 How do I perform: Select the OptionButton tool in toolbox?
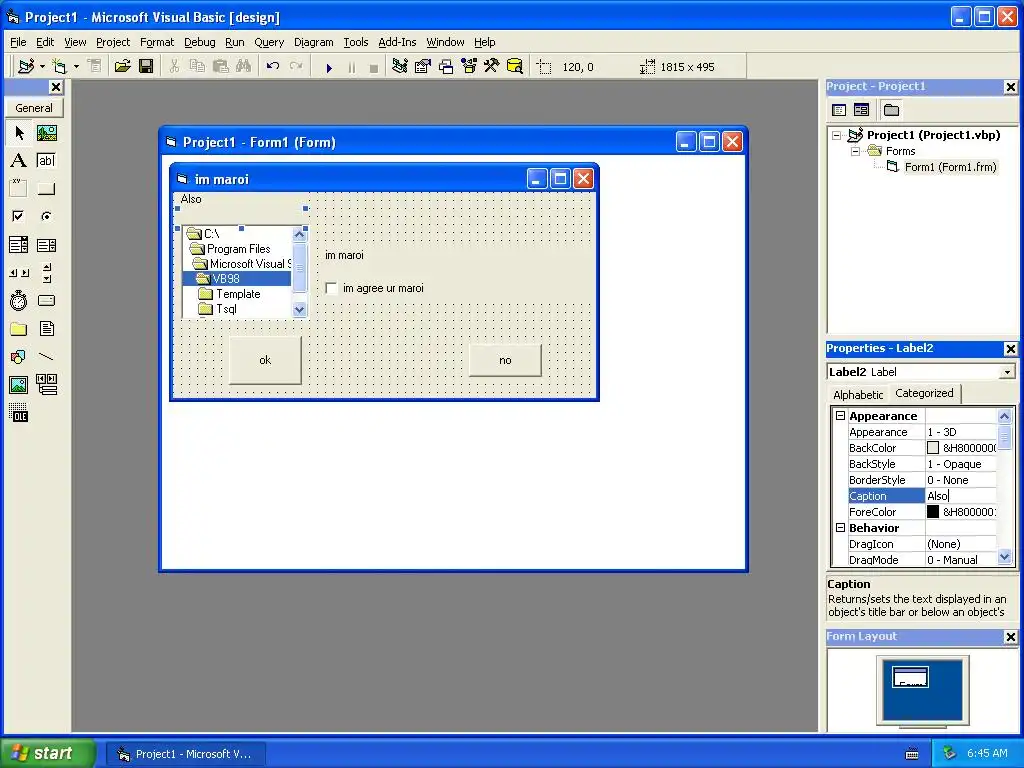46,216
